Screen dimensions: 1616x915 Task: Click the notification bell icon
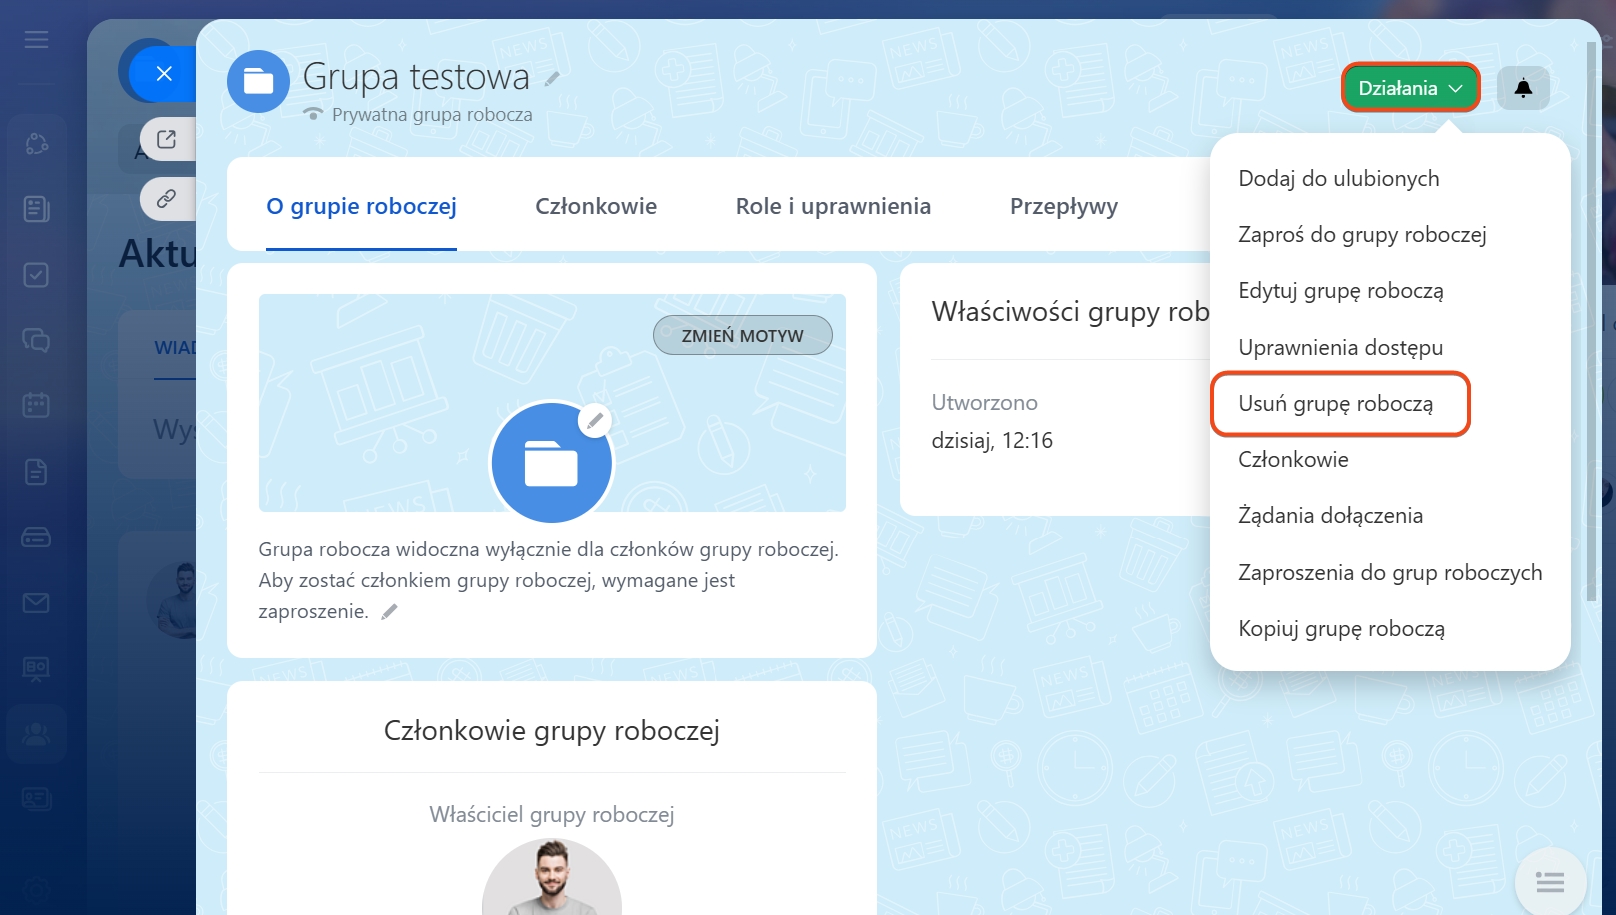pyautogui.click(x=1523, y=88)
